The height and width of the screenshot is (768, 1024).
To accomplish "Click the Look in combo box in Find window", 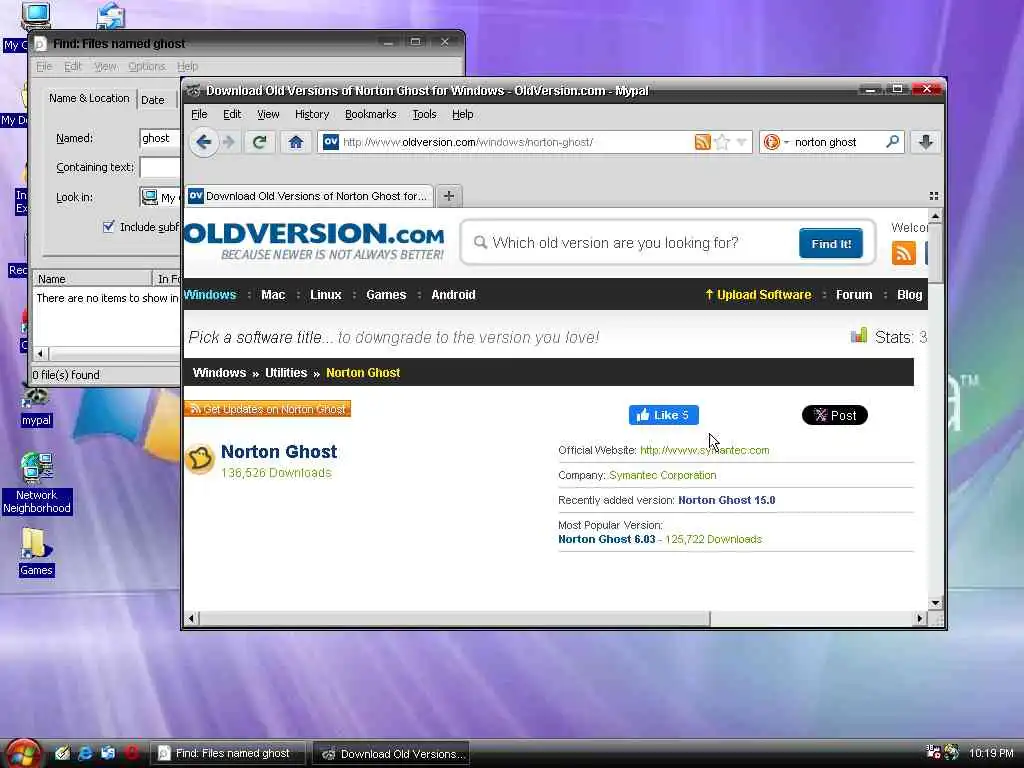I will [160, 197].
